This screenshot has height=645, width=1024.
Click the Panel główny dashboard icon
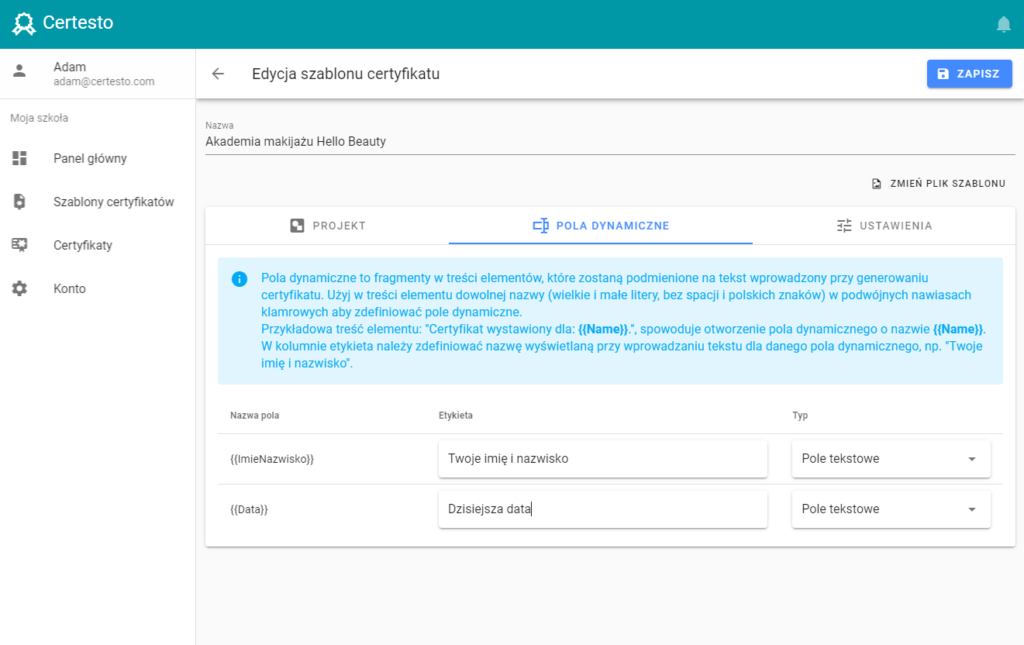tap(20, 158)
